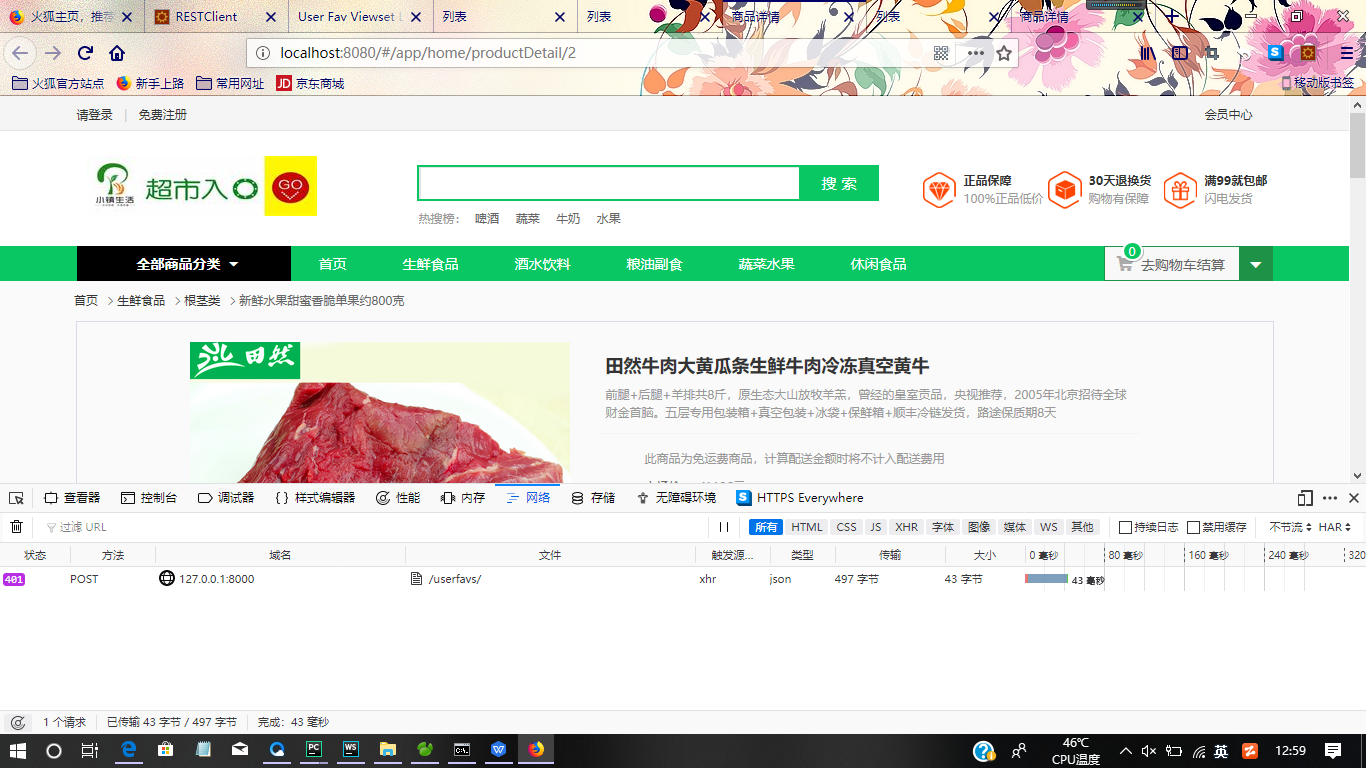Image resolution: width=1366 pixels, height=768 pixels.
Task: Select the element picker tool in DevTools
Action: coord(14,497)
